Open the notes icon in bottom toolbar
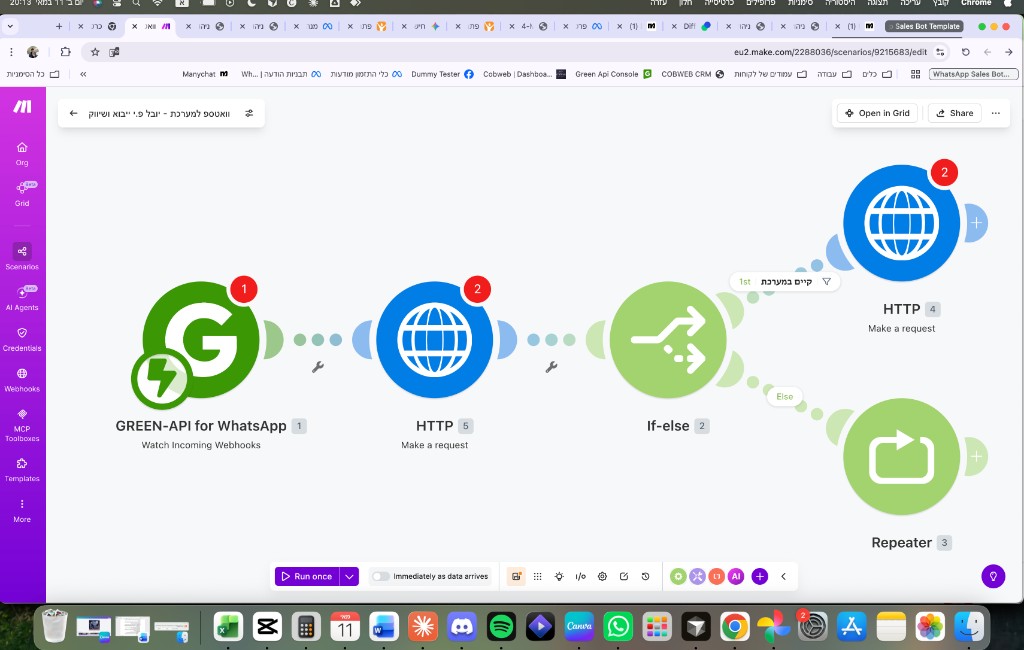This screenshot has height=650, width=1024. [x=624, y=576]
